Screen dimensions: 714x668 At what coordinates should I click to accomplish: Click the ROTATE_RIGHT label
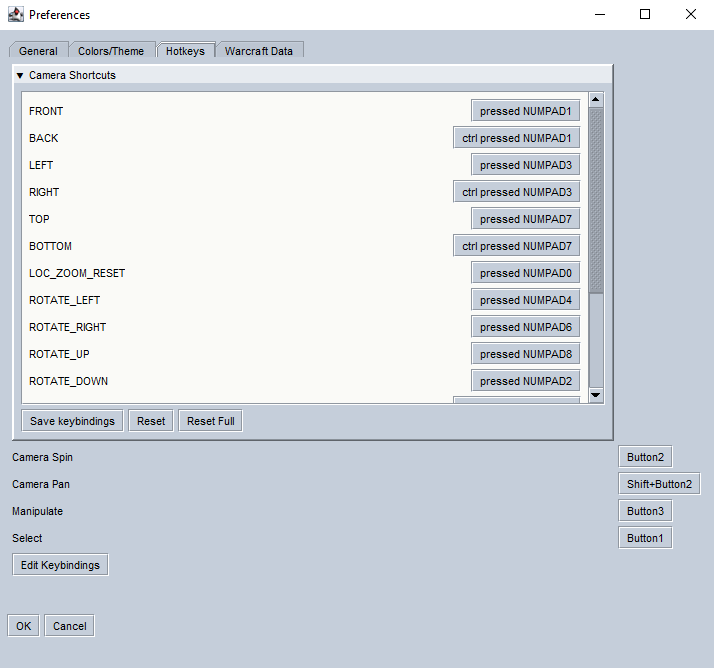[67, 327]
